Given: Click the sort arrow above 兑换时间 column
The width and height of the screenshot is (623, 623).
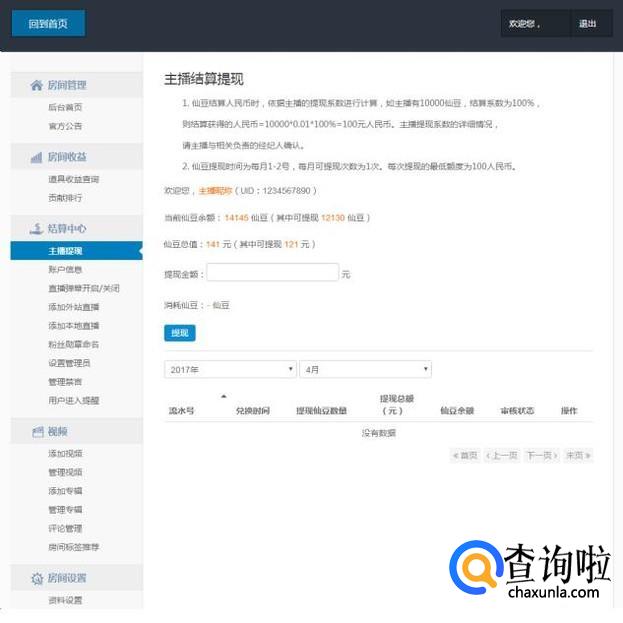Looking at the screenshot, I should pyautogui.click(x=223, y=397).
